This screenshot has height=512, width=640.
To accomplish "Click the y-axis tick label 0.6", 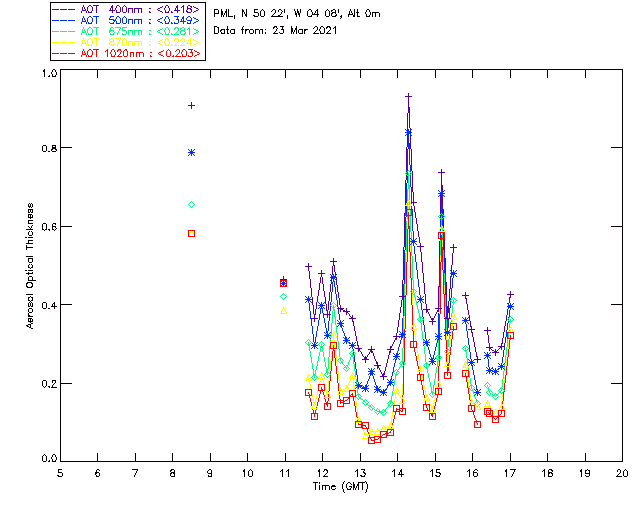I will (49, 227).
